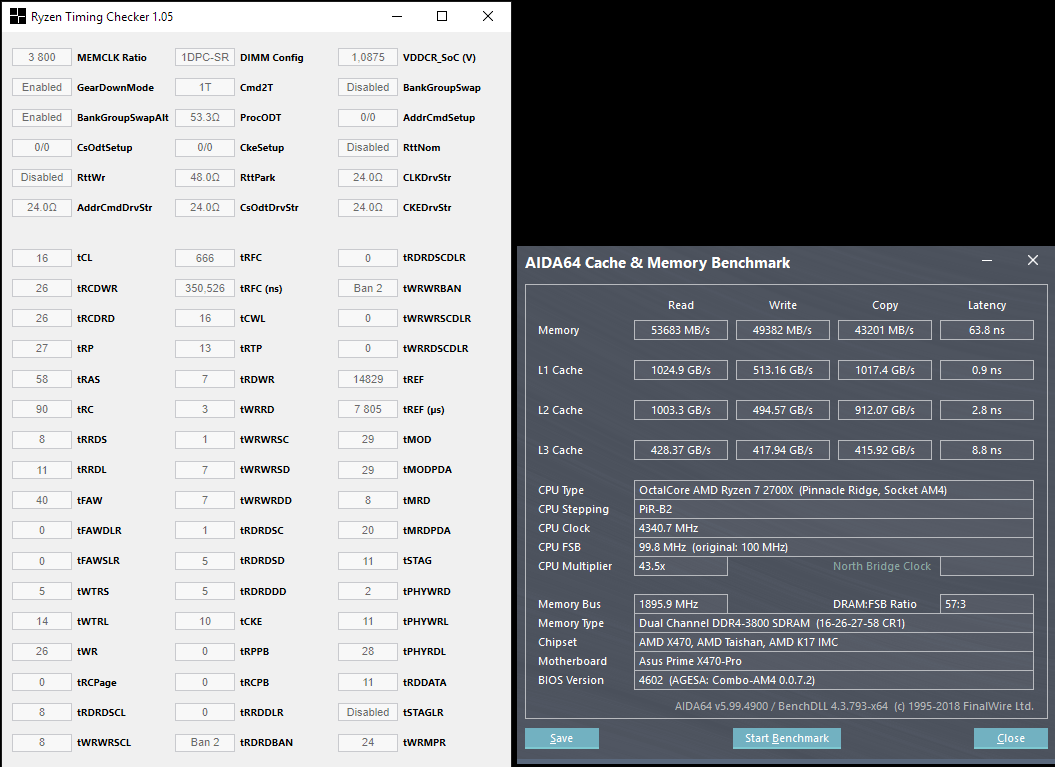Viewport: 1055px width, 767px height.
Task: Click the Chipset field AMD X470
Action: click(x=834, y=642)
